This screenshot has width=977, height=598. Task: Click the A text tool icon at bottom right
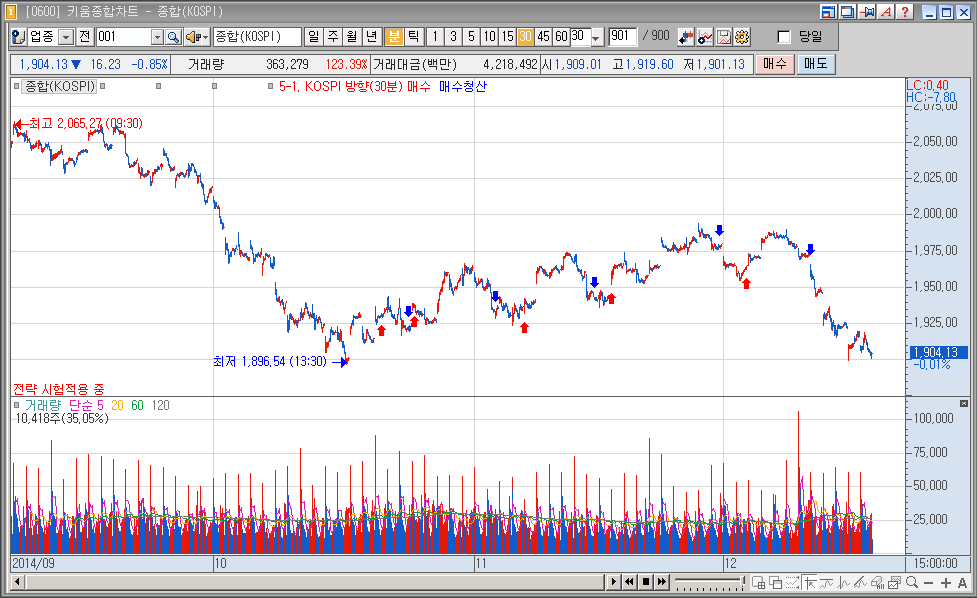point(962,583)
